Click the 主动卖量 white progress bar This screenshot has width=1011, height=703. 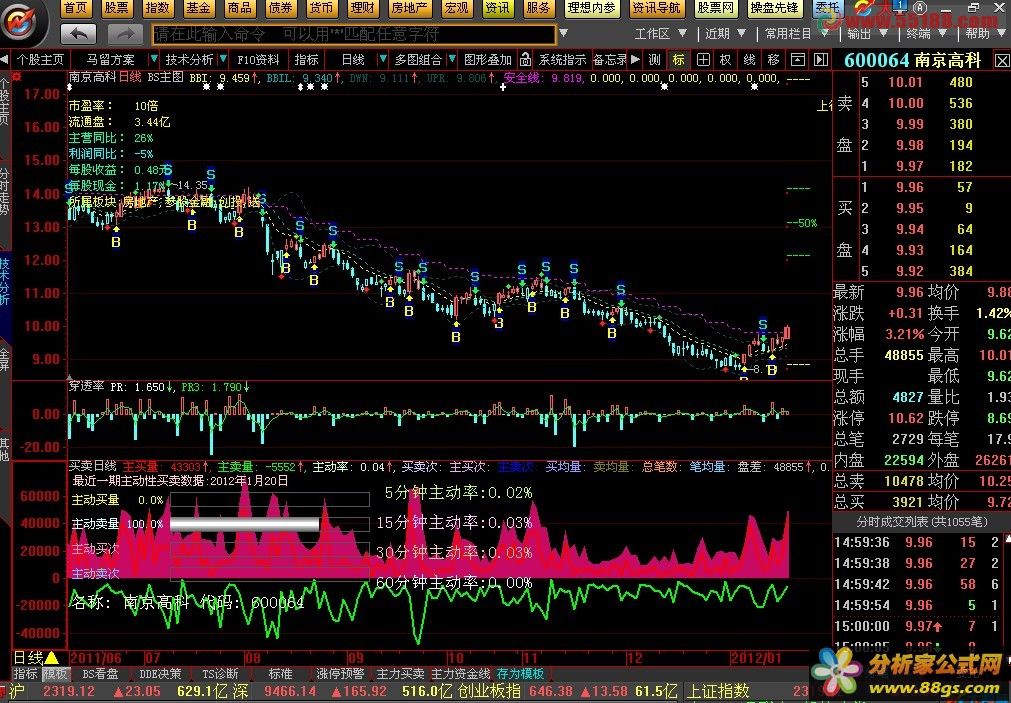click(x=244, y=524)
